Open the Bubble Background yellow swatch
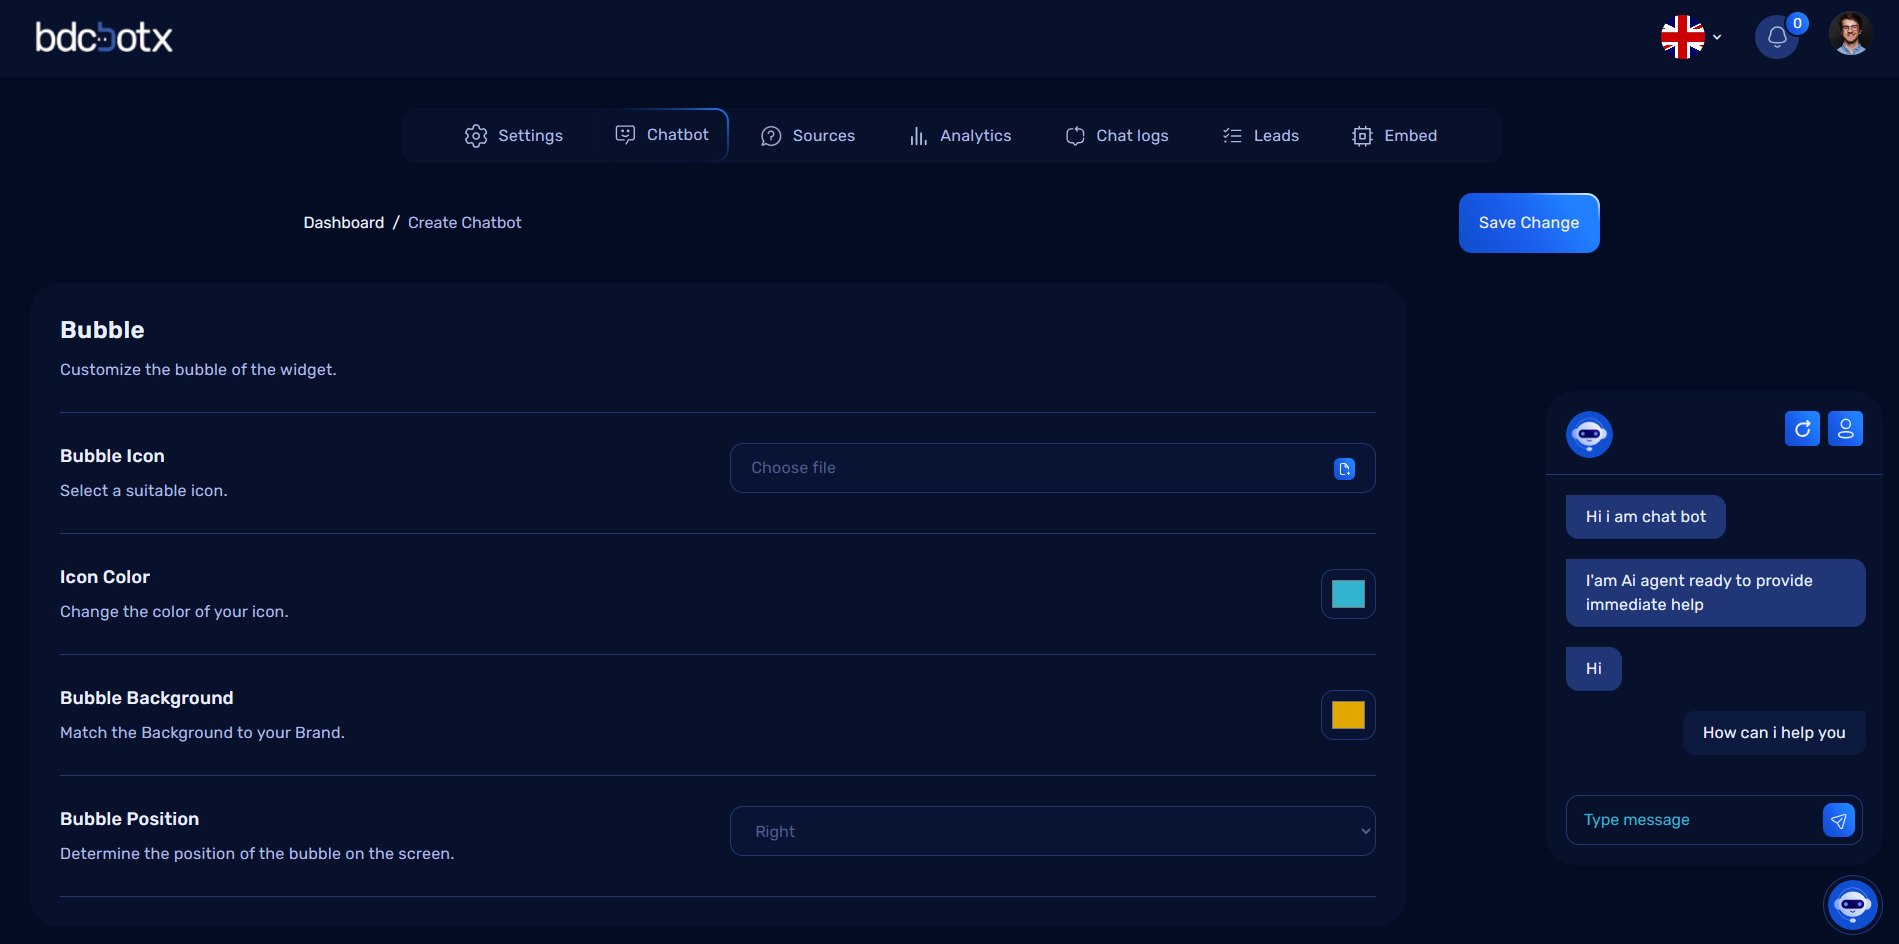 (x=1347, y=715)
